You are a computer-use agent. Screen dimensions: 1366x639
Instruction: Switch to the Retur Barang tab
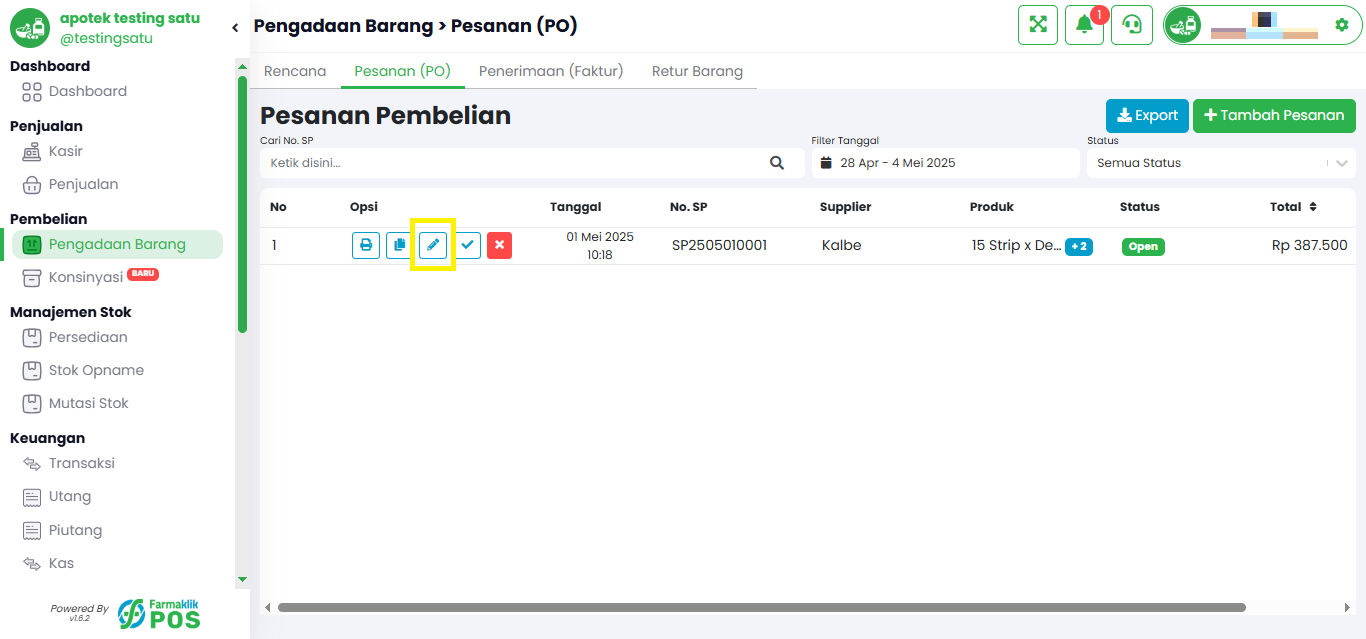(697, 71)
